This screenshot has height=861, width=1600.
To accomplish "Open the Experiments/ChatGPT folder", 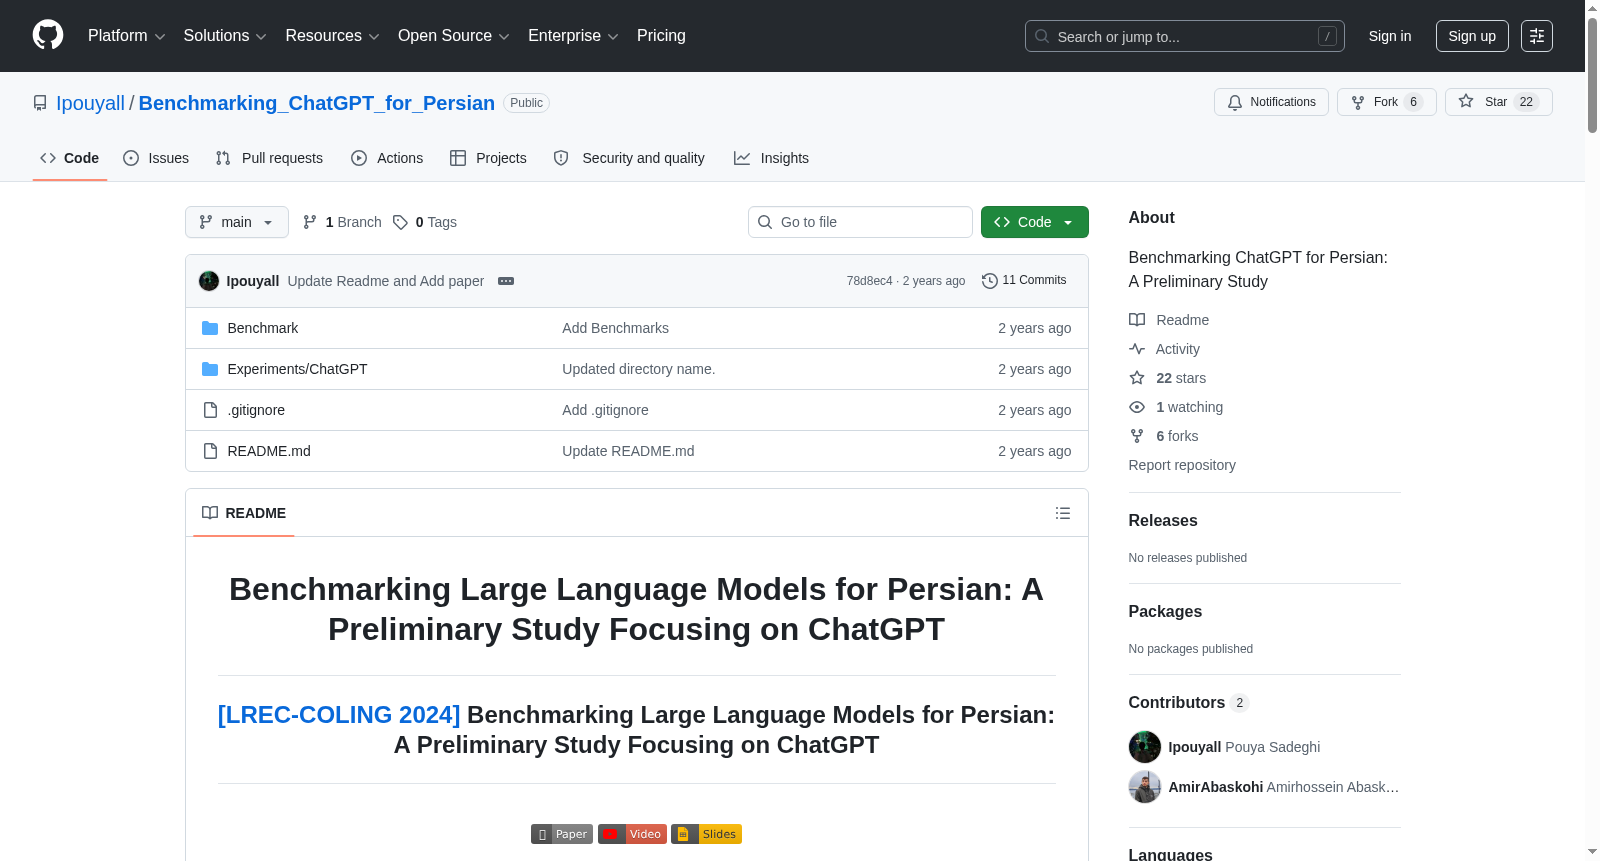I will click(x=298, y=369).
